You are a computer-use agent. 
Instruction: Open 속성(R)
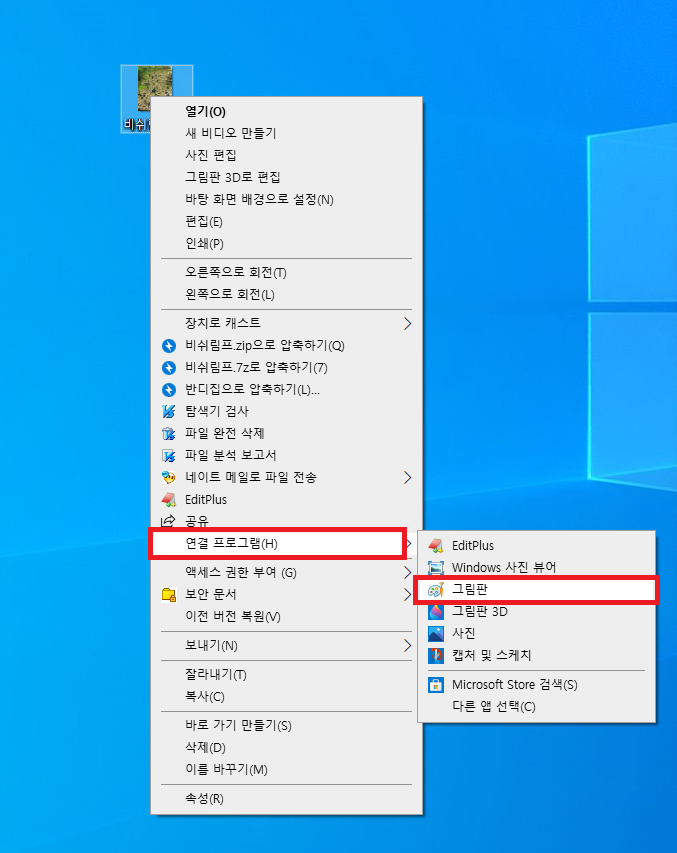[x=286, y=799]
